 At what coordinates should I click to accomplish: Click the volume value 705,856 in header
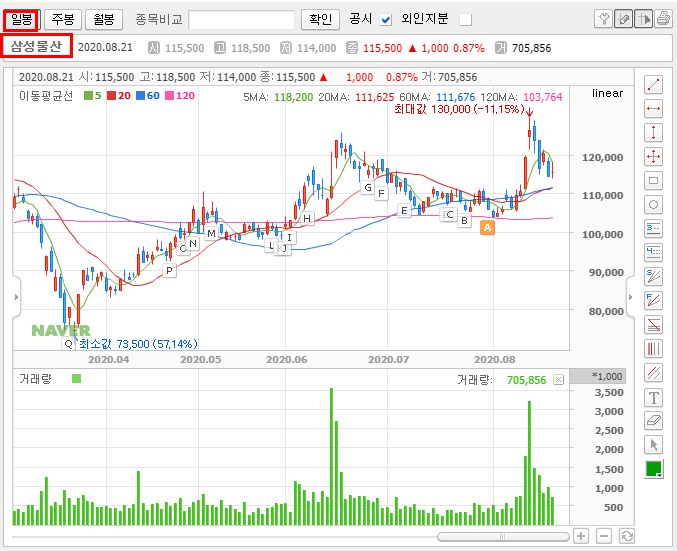pyautogui.click(x=531, y=48)
